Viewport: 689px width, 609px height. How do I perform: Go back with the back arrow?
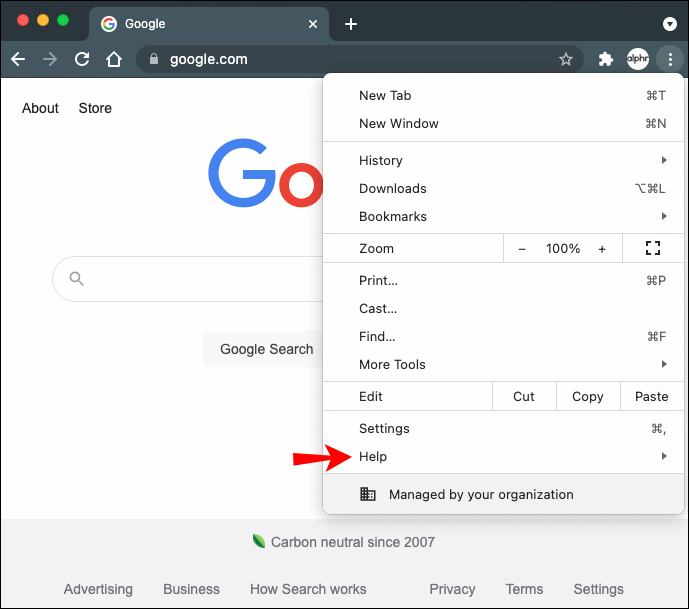pyautogui.click(x=18, y=59)
